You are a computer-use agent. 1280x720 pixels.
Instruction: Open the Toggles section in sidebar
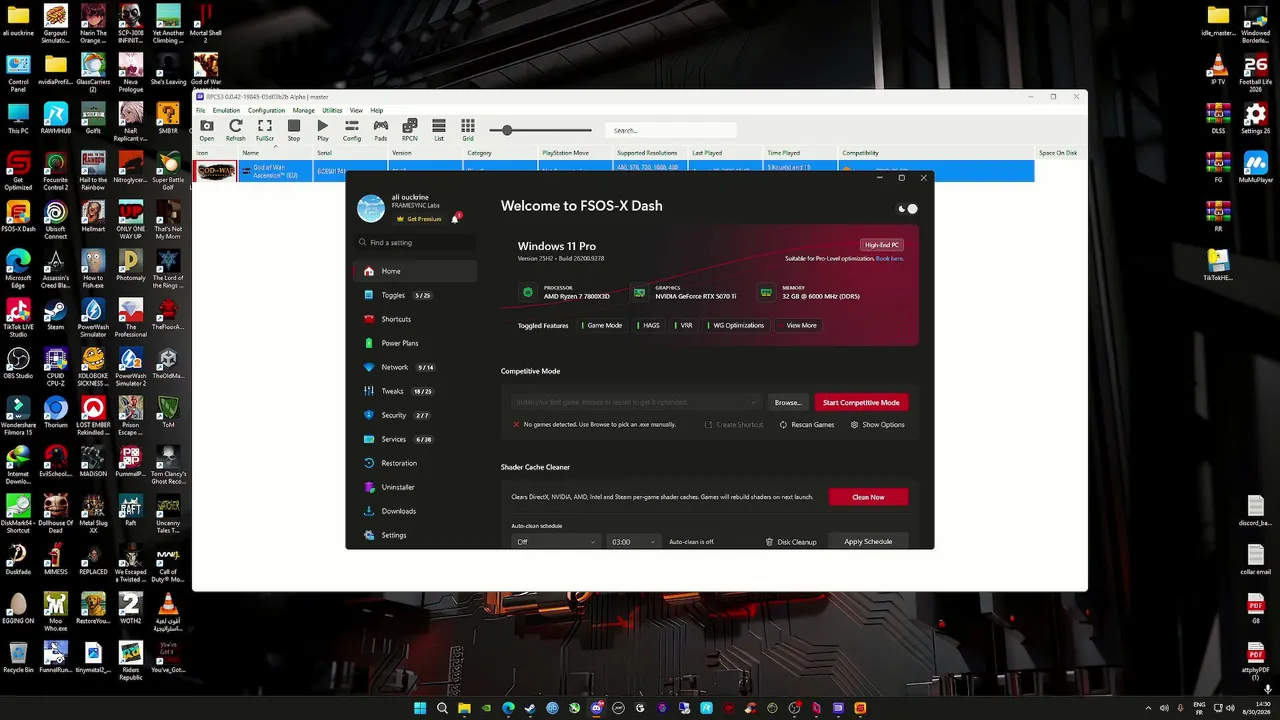click(x=415, y=295)
